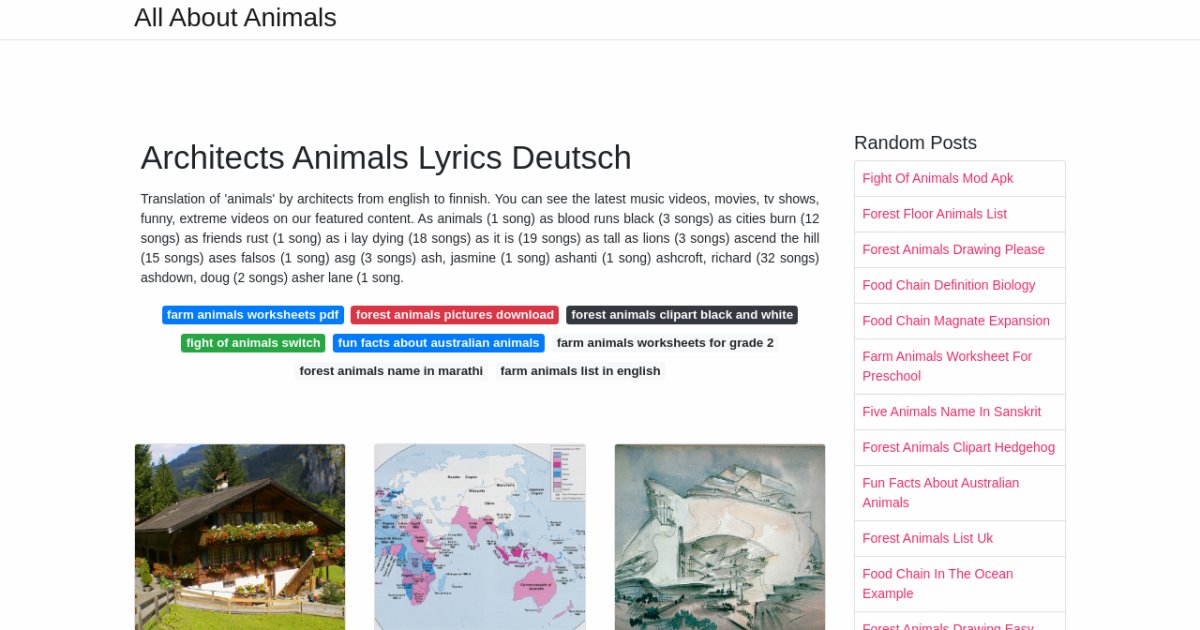Open Forest Animals Clipart Hedgehog link
This screenshot has width=1200, height=630.
pyautogui.click(x=958, y=447)
